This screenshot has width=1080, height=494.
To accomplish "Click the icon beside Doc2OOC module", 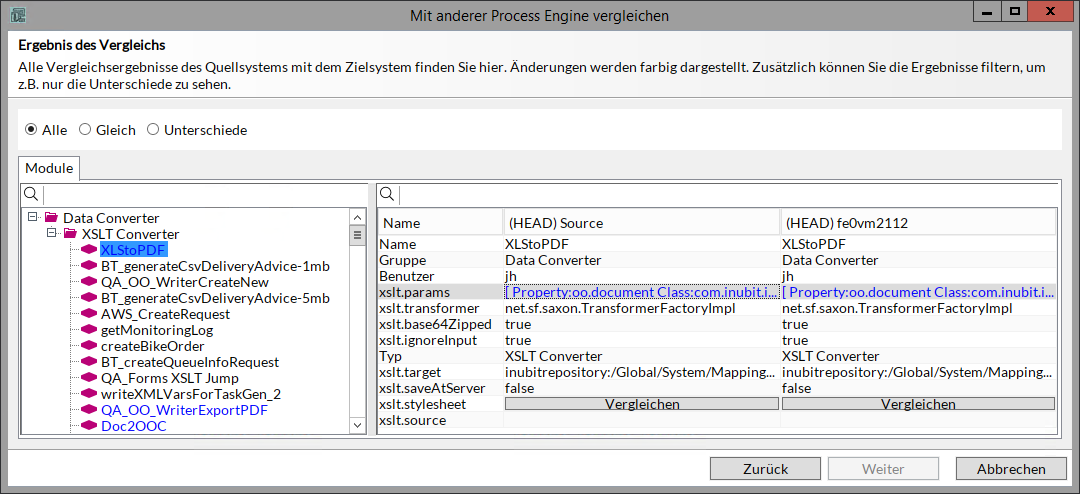I will tap(88, 426).
